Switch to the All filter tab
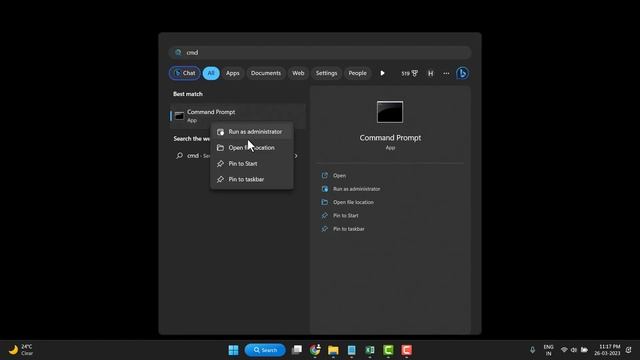Image resolution: width=640 pixels, height=360 pixels. click(x=211, y=73)
